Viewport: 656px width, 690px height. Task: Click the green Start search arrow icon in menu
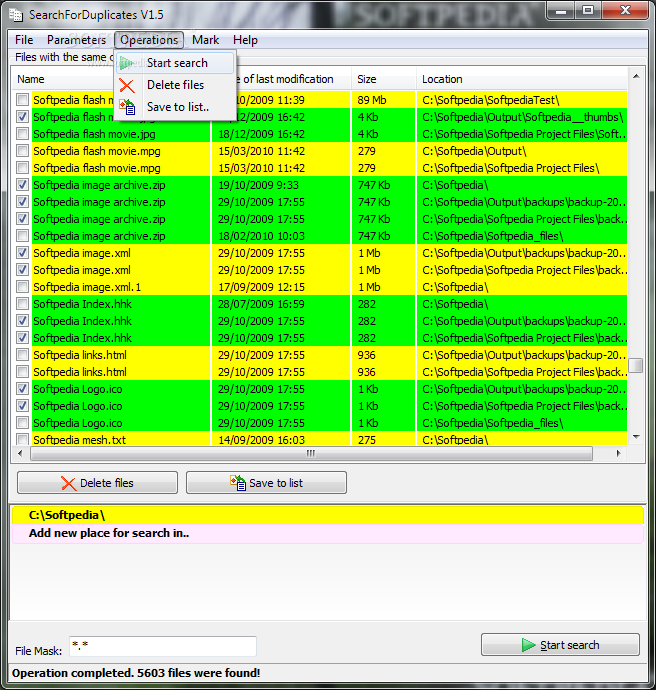tap(126, 63)
